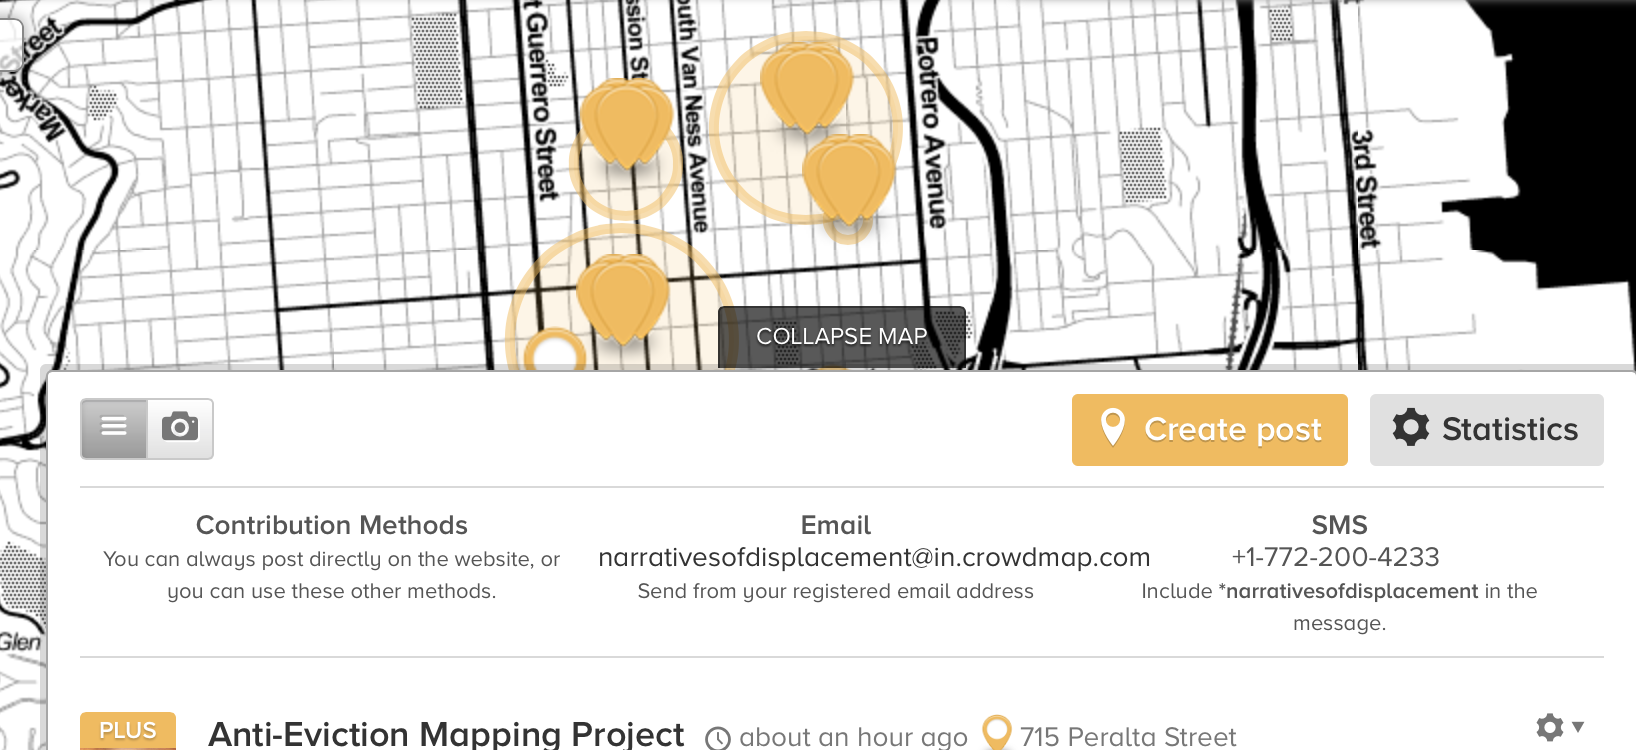This screenshot has width=1636, height=750.
Task: Click the PLUS badge on the post
Action: (x=128, y=731)
